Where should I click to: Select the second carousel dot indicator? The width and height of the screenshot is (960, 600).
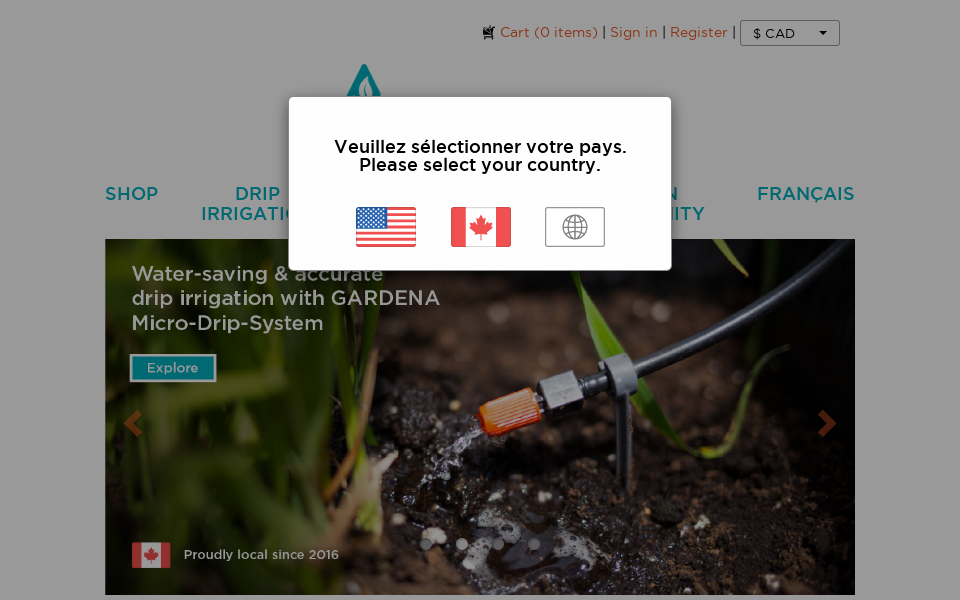coord(462,544)
